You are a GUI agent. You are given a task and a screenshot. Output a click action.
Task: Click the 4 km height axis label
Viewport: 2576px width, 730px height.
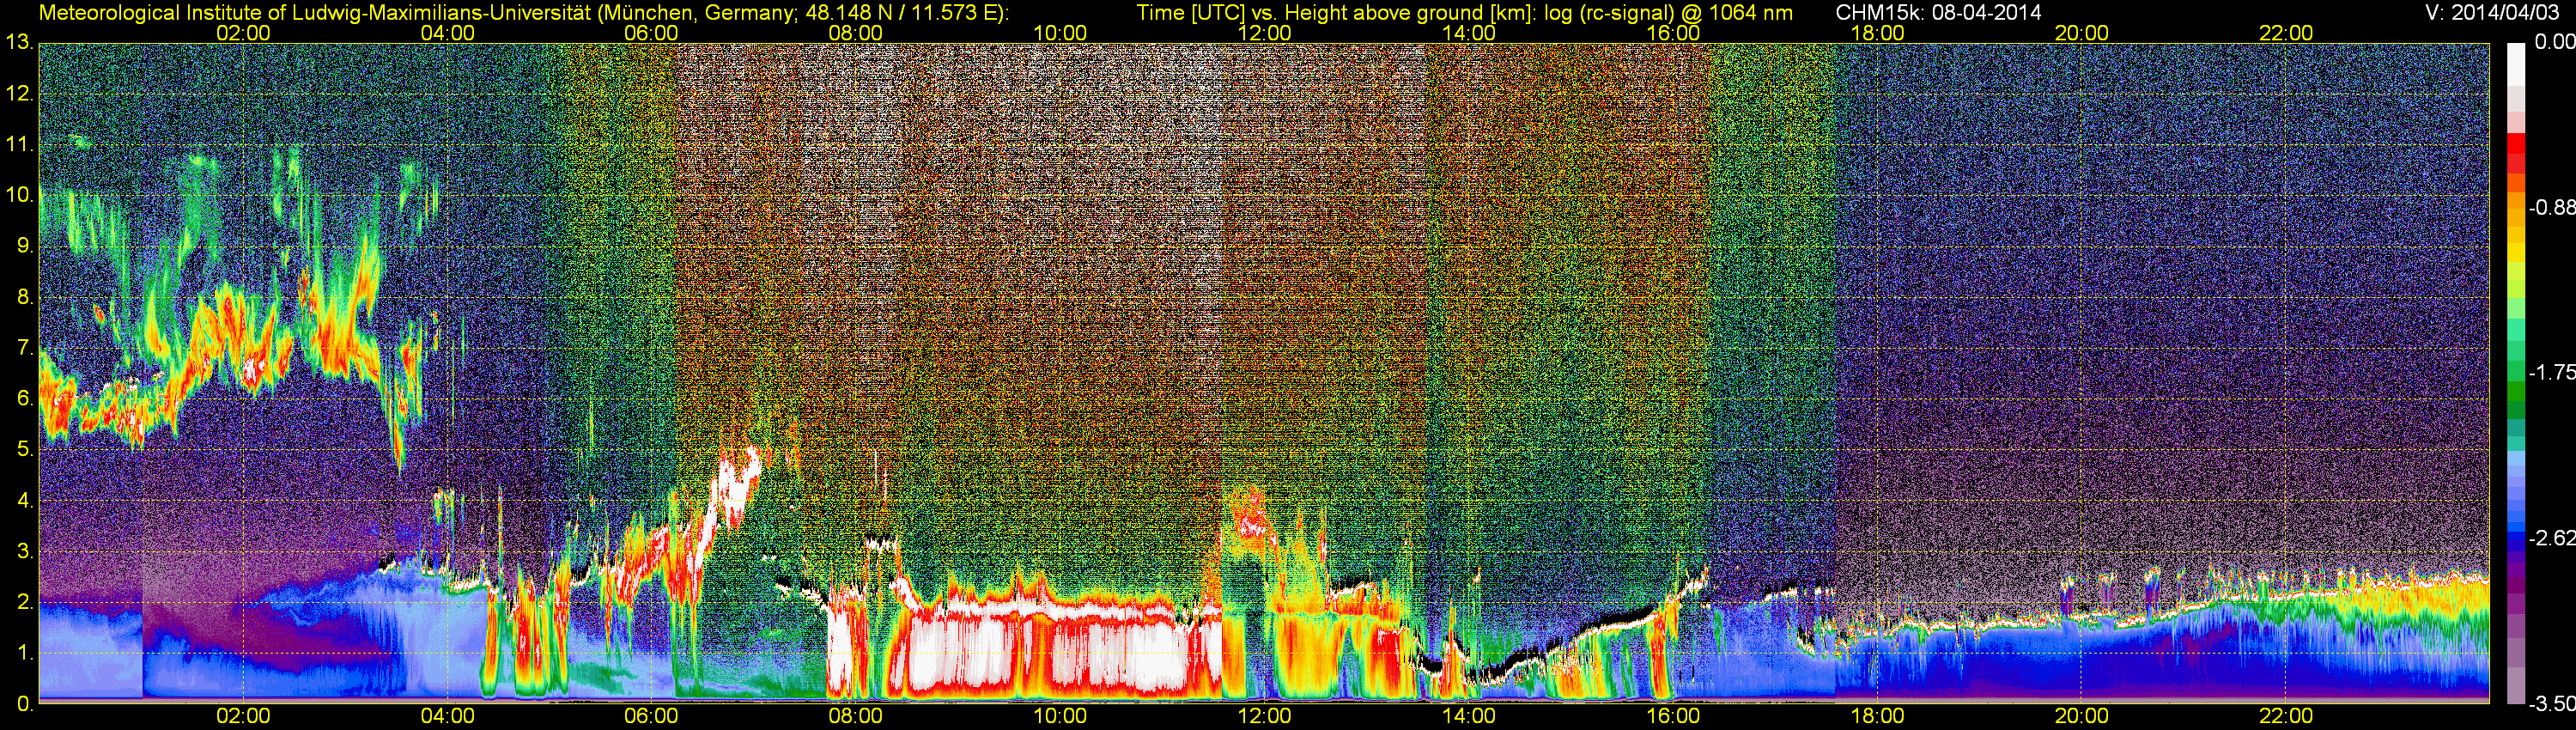[x=24, y=501]
